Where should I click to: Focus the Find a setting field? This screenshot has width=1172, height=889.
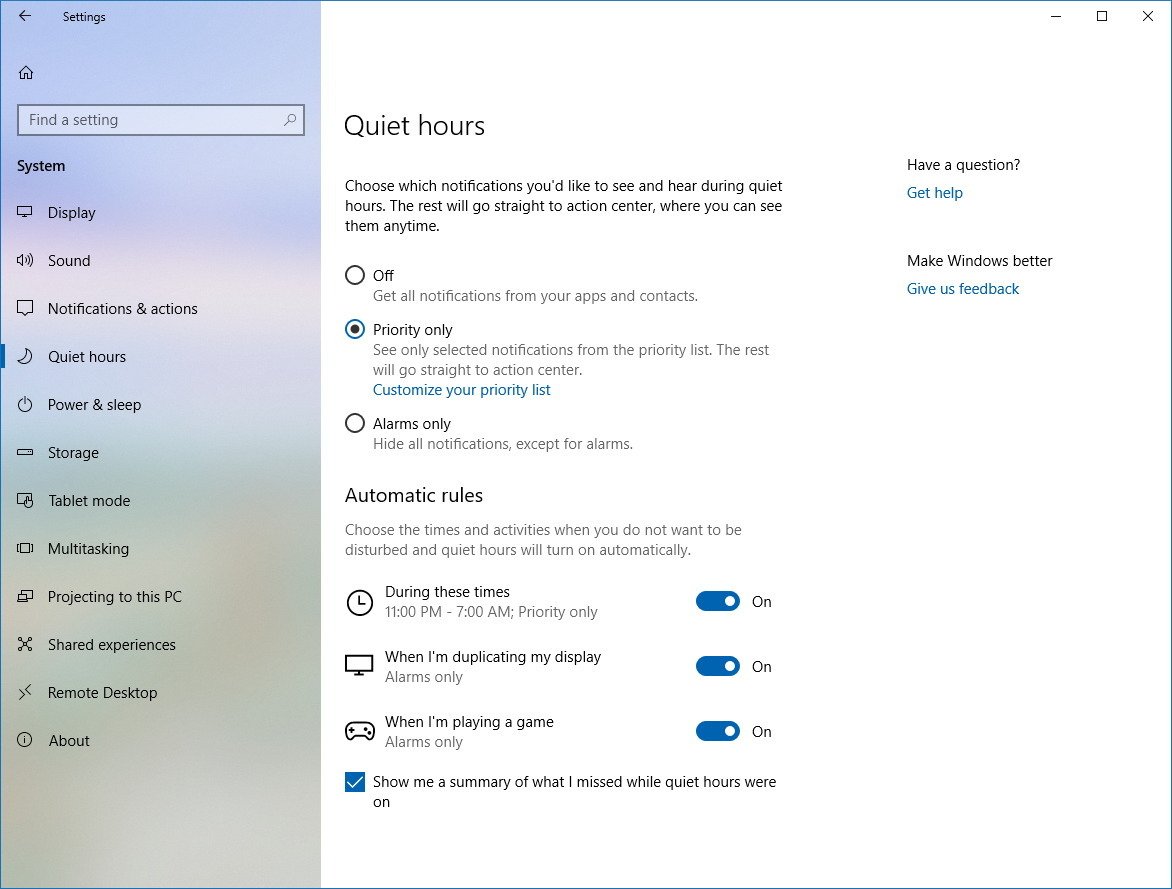150,120
